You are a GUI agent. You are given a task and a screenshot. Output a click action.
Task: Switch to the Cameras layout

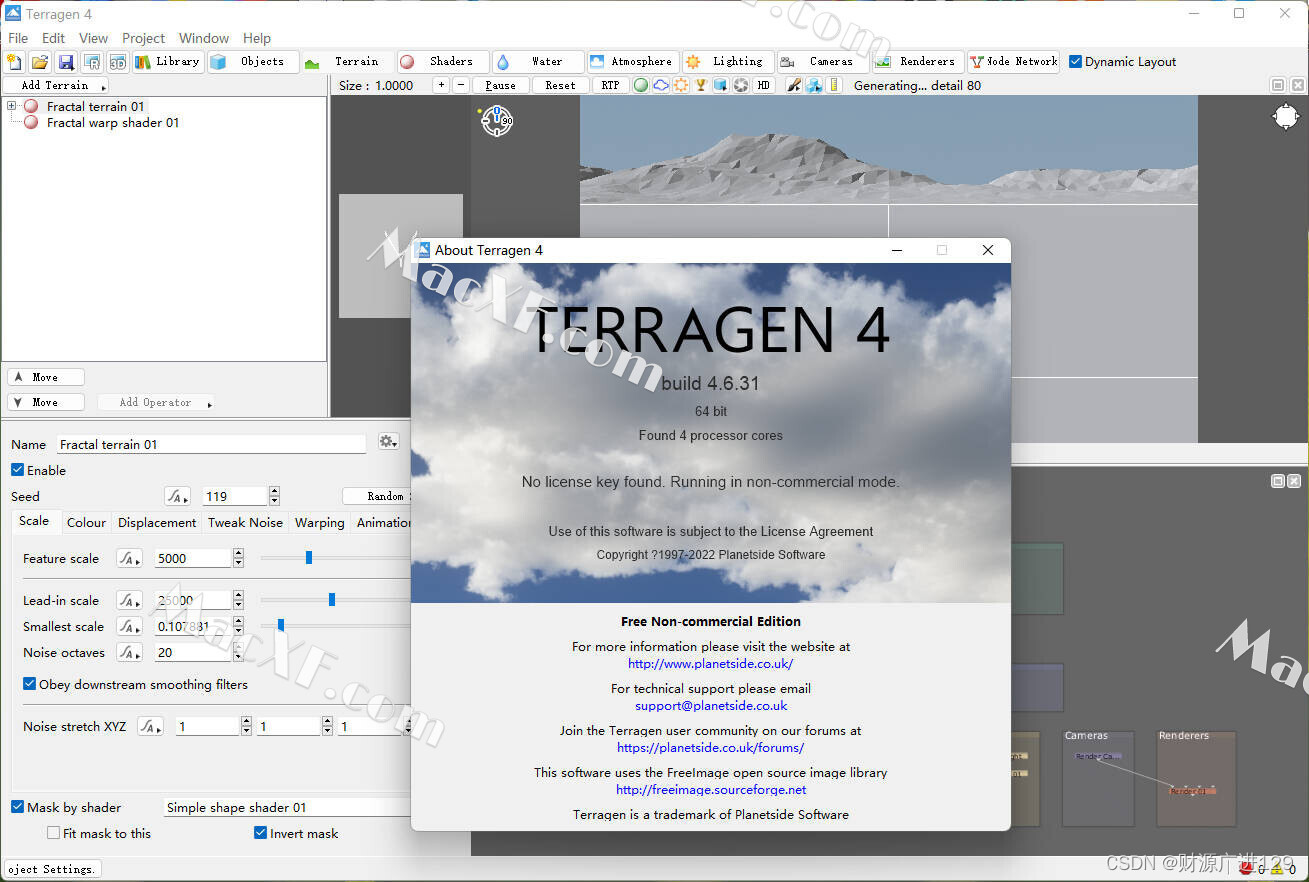click(x=822, y=62)
